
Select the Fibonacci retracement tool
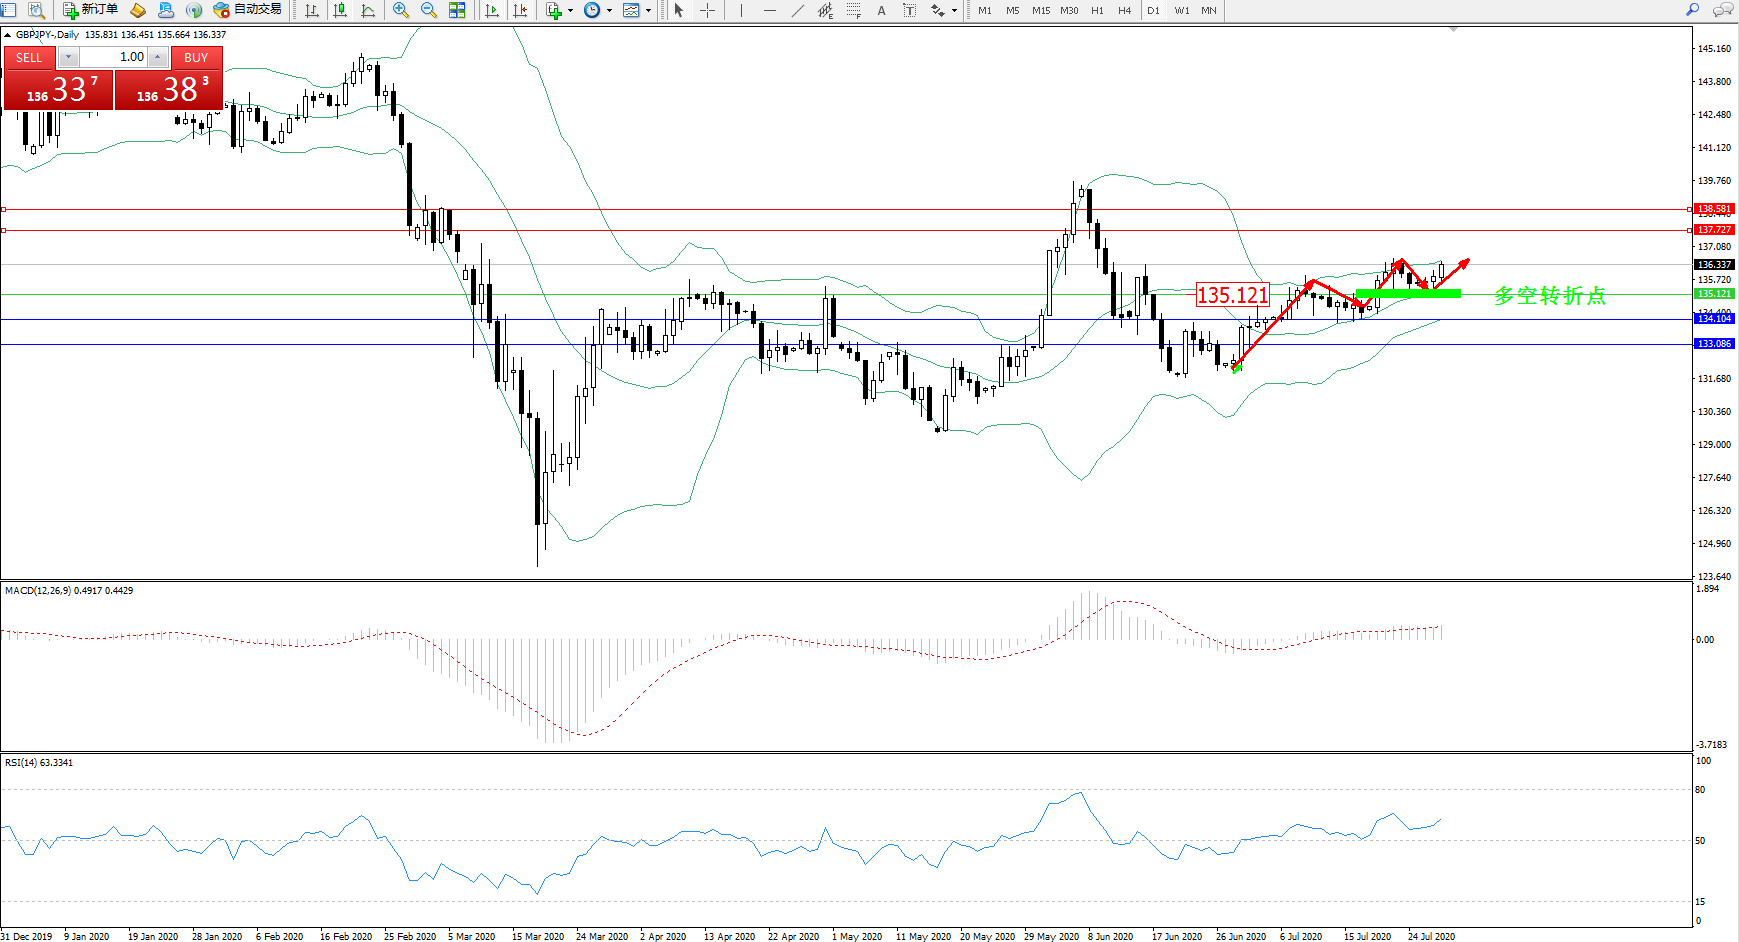tap(853, 10)
